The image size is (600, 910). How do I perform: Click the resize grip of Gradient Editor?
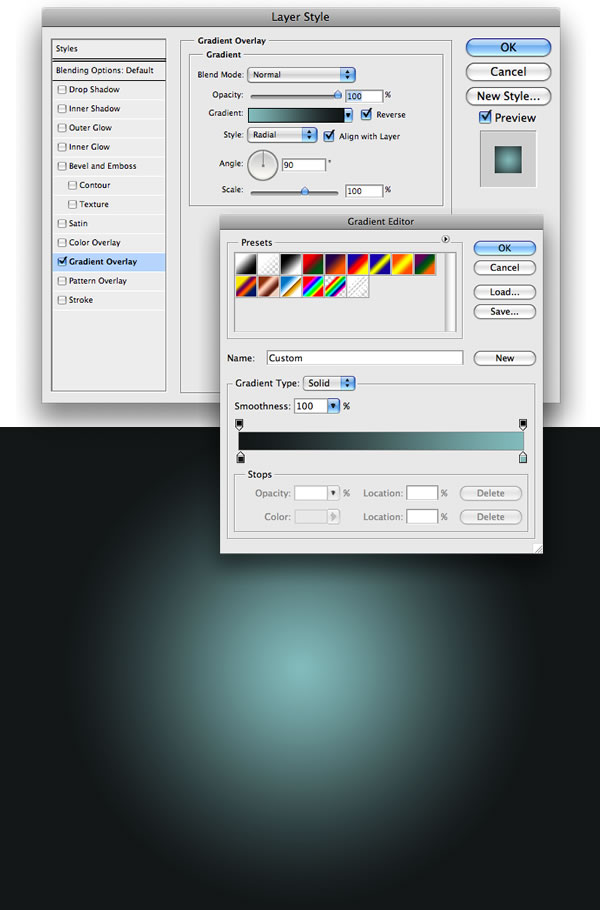click(x=538, y=548)
